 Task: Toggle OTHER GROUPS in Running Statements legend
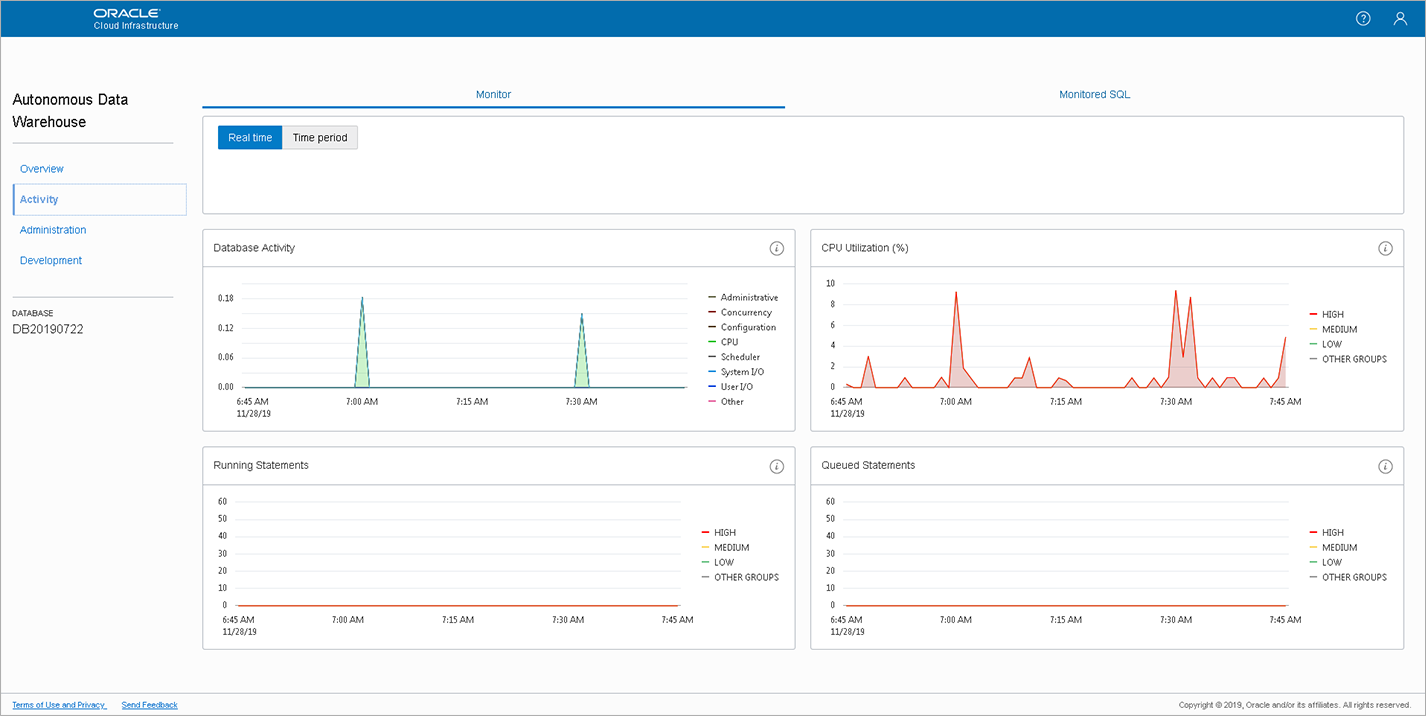(x=740, y=577)
